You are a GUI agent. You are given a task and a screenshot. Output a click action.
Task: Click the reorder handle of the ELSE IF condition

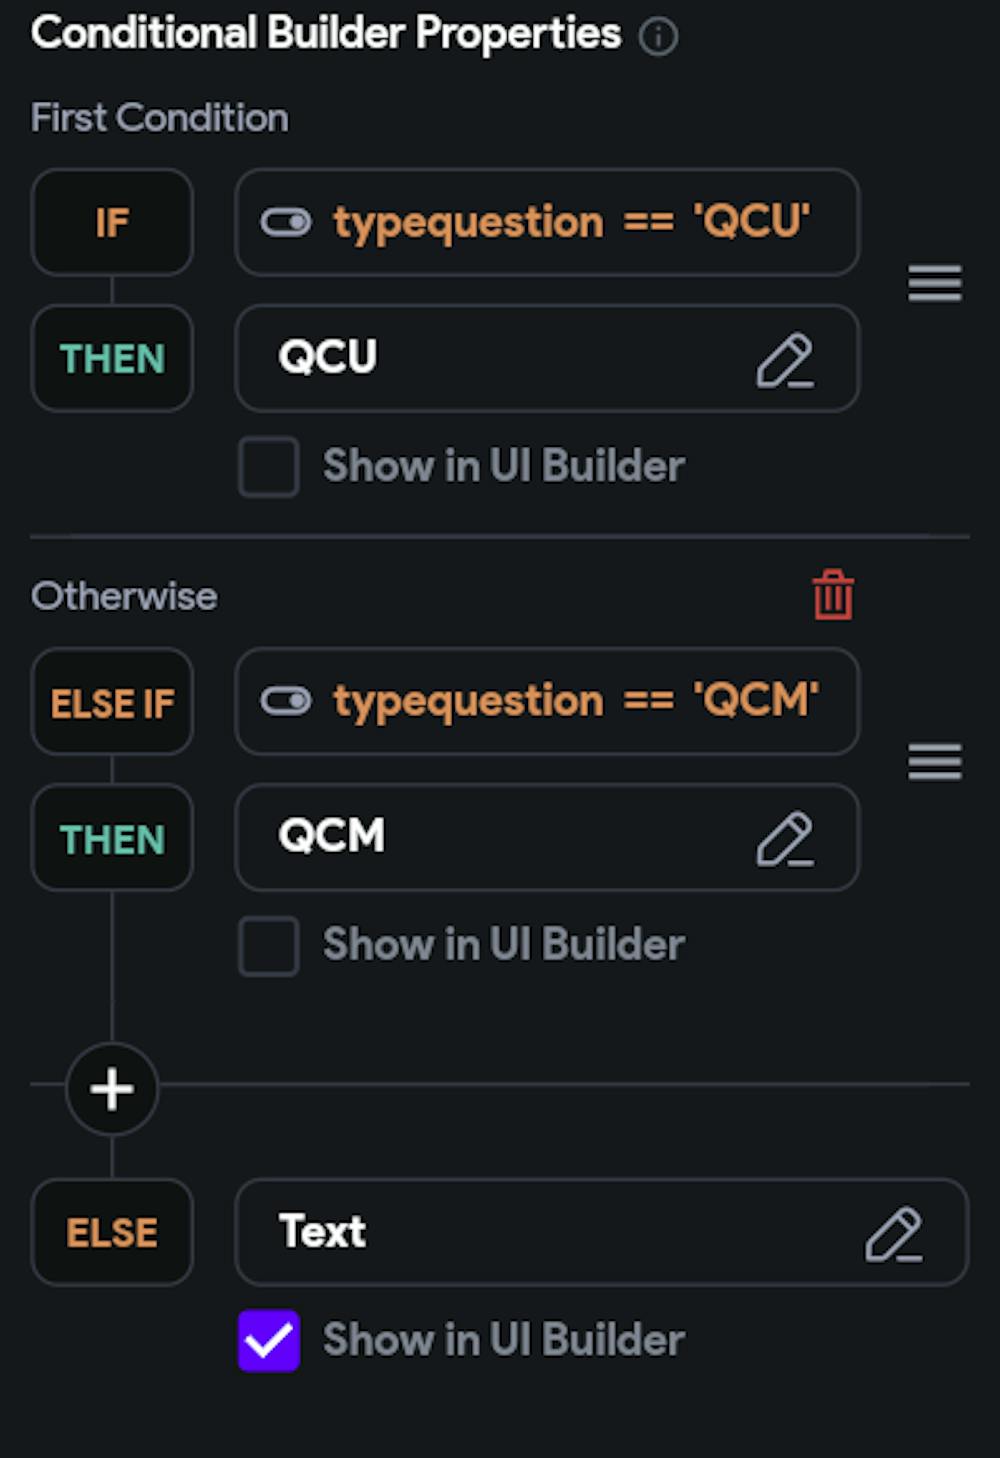coord(935,762)
